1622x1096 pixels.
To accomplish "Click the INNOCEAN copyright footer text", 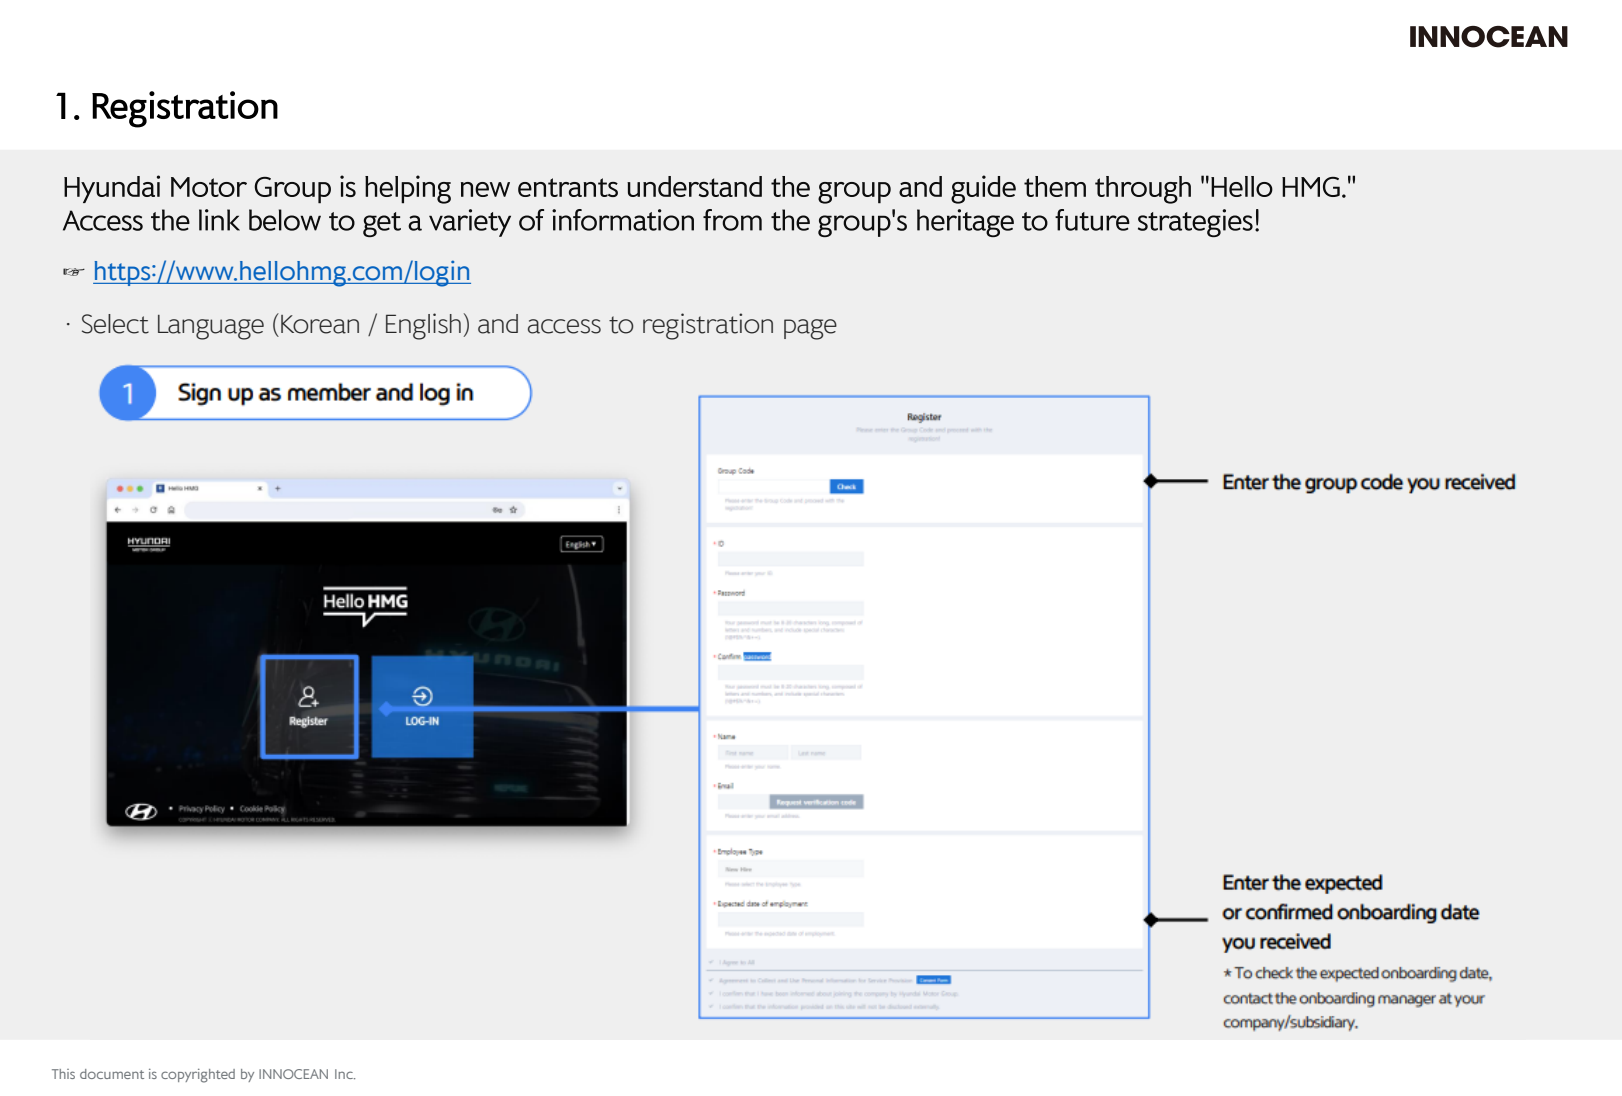I will tap(203, 1074).
